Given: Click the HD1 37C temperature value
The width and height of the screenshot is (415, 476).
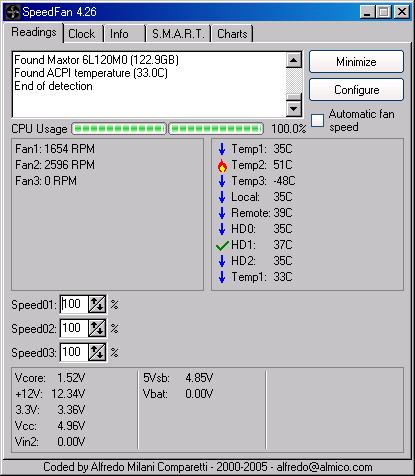Looking at the screenshot, I should (x=283, y=245).
